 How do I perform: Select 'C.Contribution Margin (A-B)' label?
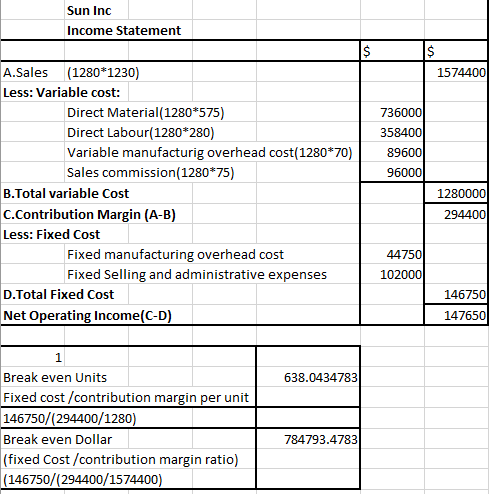(x=89, y=215)
